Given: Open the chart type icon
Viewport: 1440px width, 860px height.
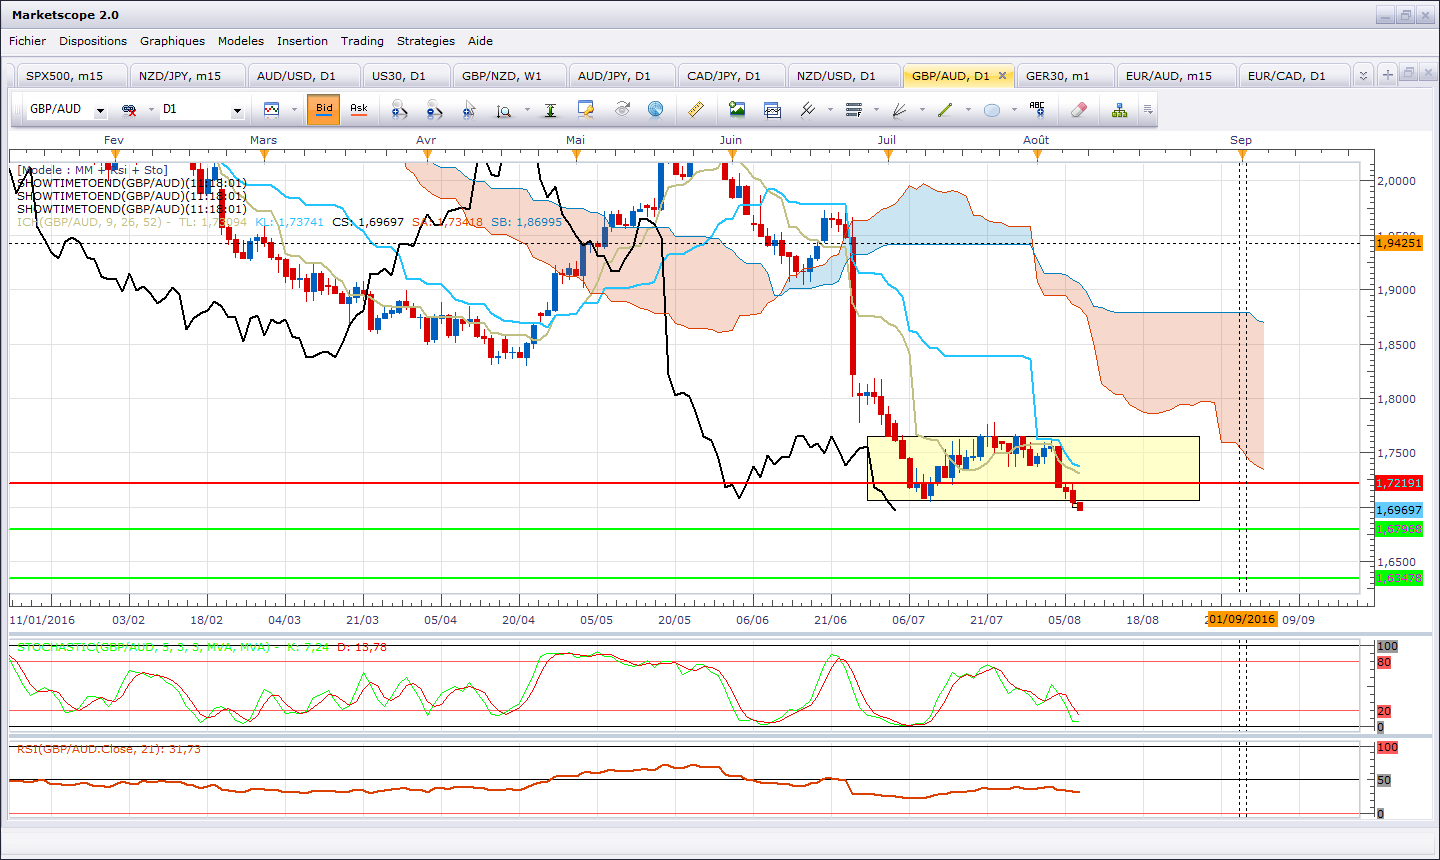Looking at the screenshot, I should tap(271, 110).
